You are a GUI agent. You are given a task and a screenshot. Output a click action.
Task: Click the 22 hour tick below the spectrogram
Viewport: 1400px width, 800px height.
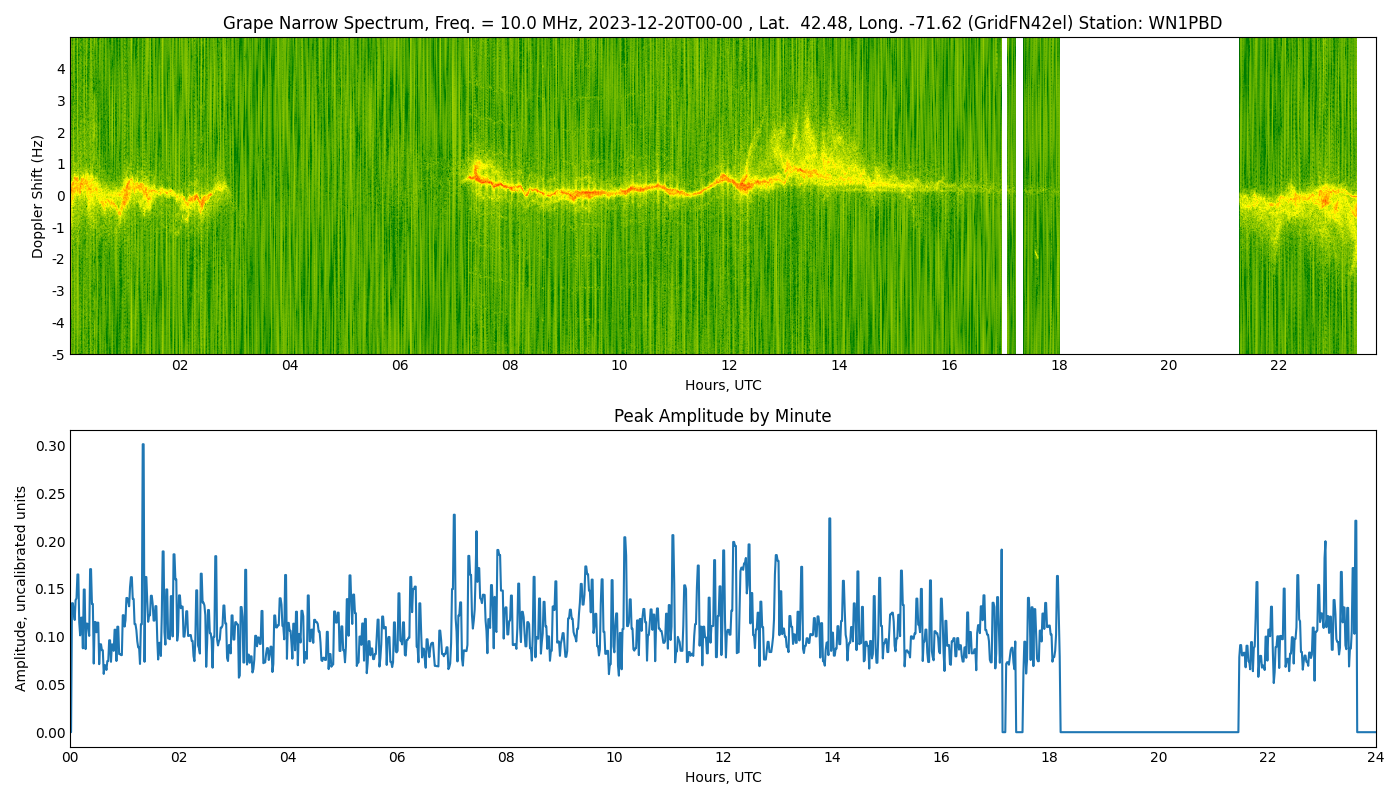1278,366
